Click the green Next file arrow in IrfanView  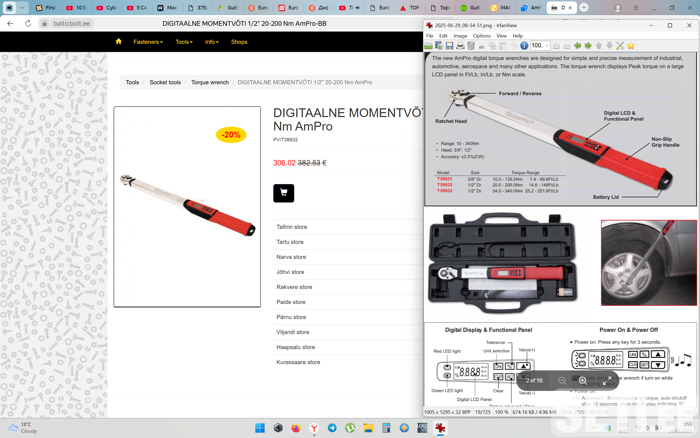pos(588,46)
